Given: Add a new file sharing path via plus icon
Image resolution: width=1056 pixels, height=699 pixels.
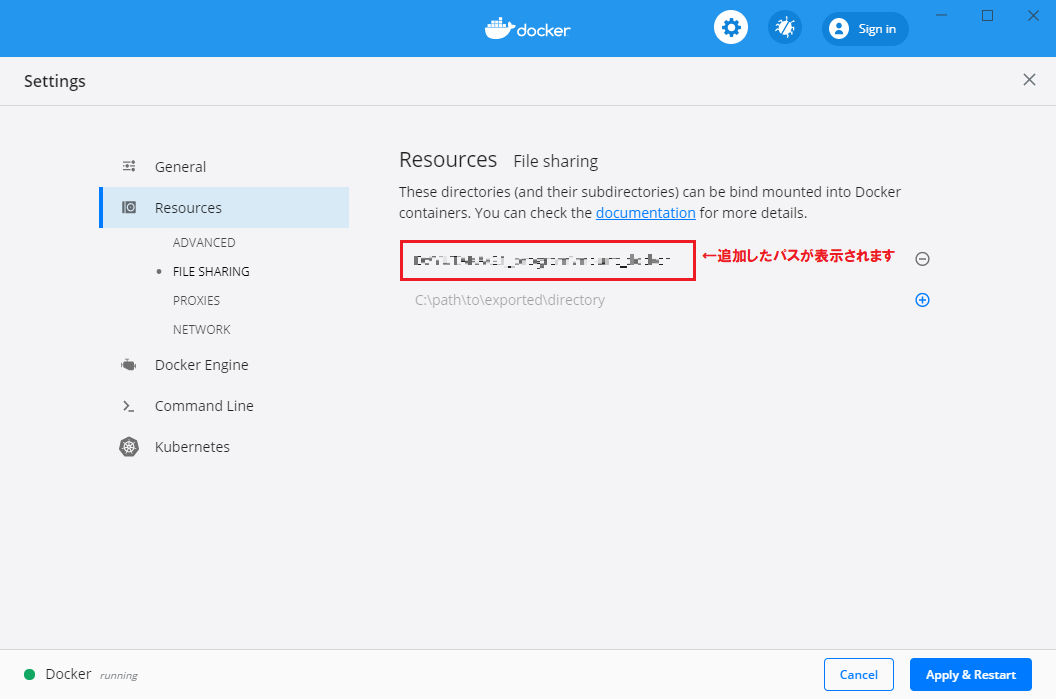Looking at the screenshot, I should point(922,299).
